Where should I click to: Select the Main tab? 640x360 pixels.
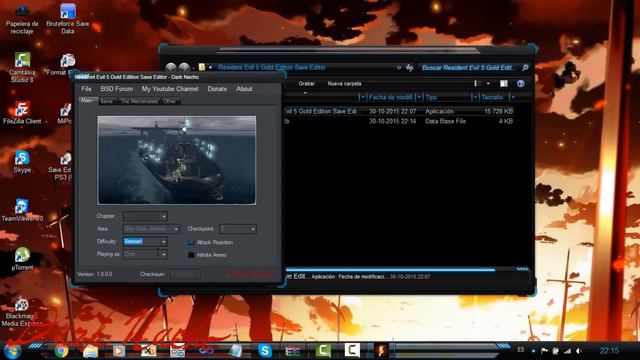pos(87,100)
